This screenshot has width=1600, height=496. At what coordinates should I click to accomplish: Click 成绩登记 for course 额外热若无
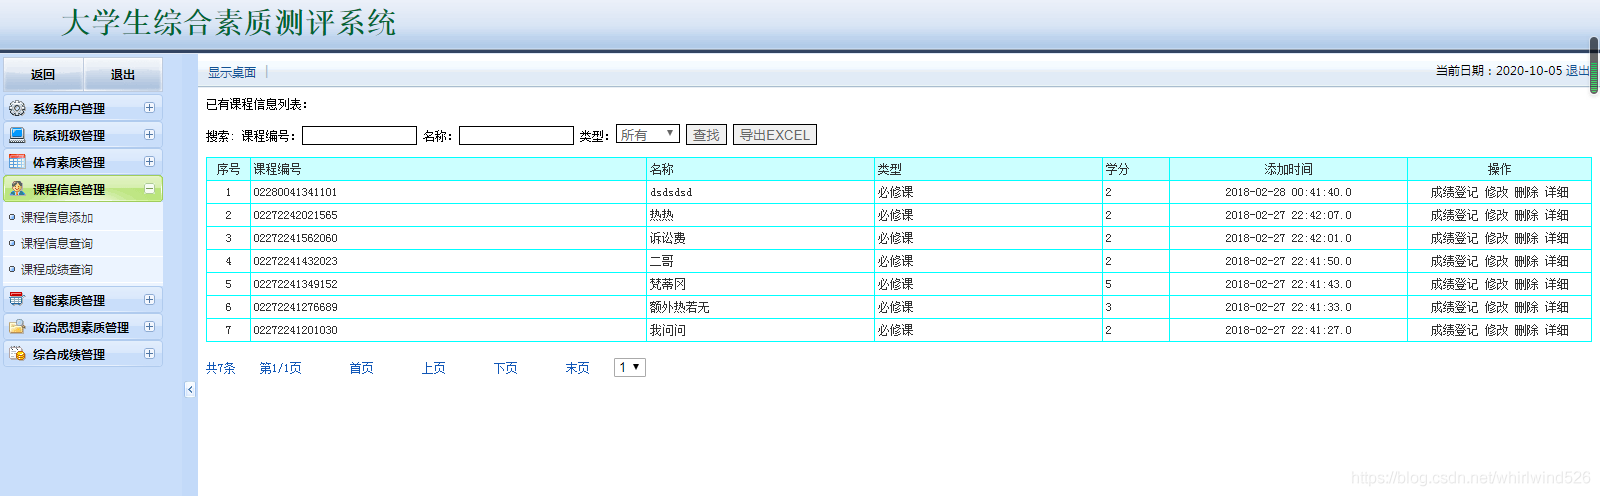pos(1454,307)
